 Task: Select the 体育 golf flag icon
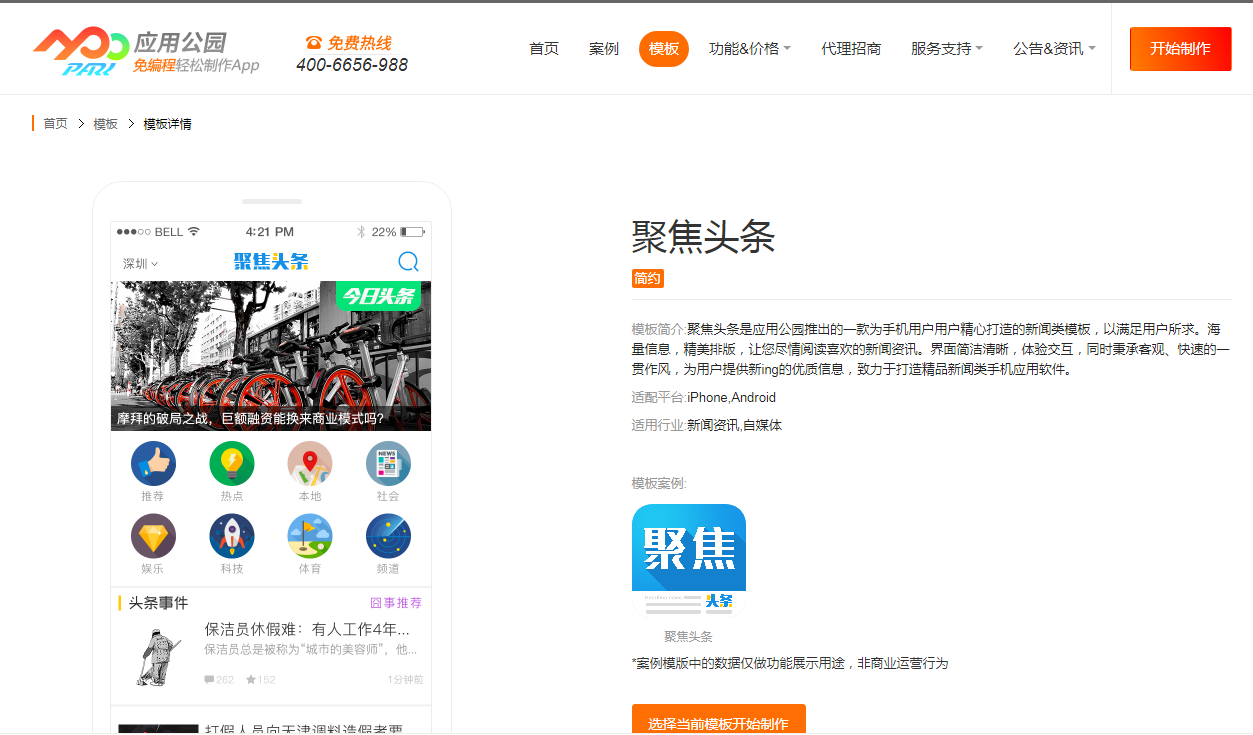point(309,536)
